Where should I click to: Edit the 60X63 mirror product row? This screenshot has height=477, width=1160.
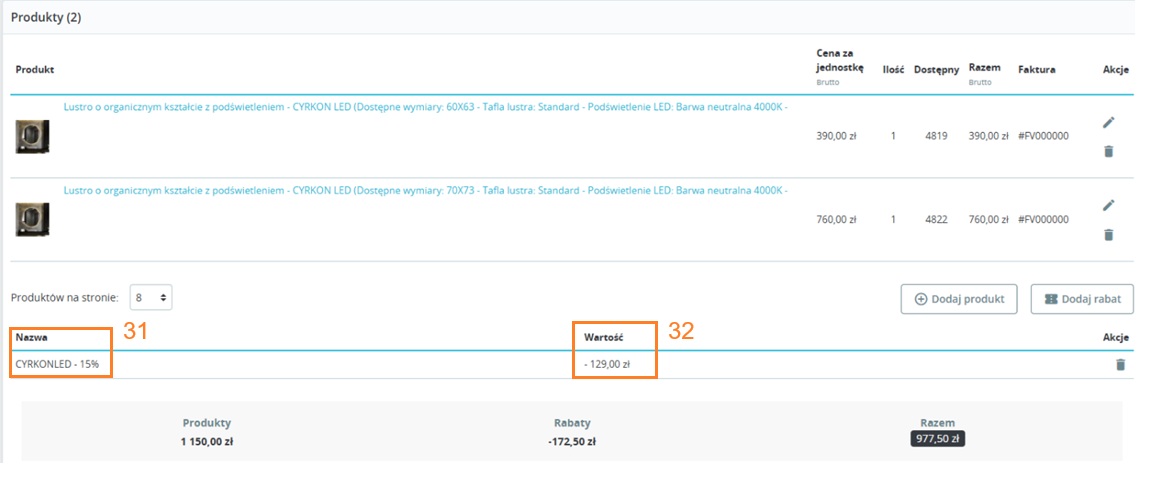click(x=1108, y=122)
